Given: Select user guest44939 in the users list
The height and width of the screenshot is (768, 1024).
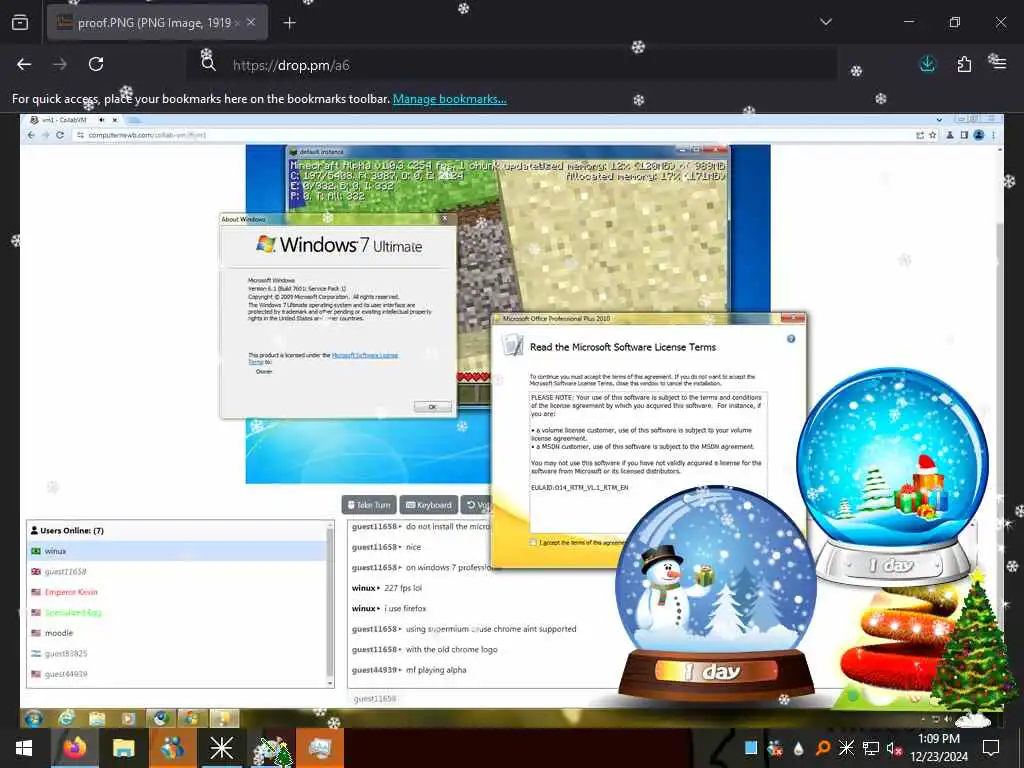Looking at the screenshot, I should click(x=176, y=673).
